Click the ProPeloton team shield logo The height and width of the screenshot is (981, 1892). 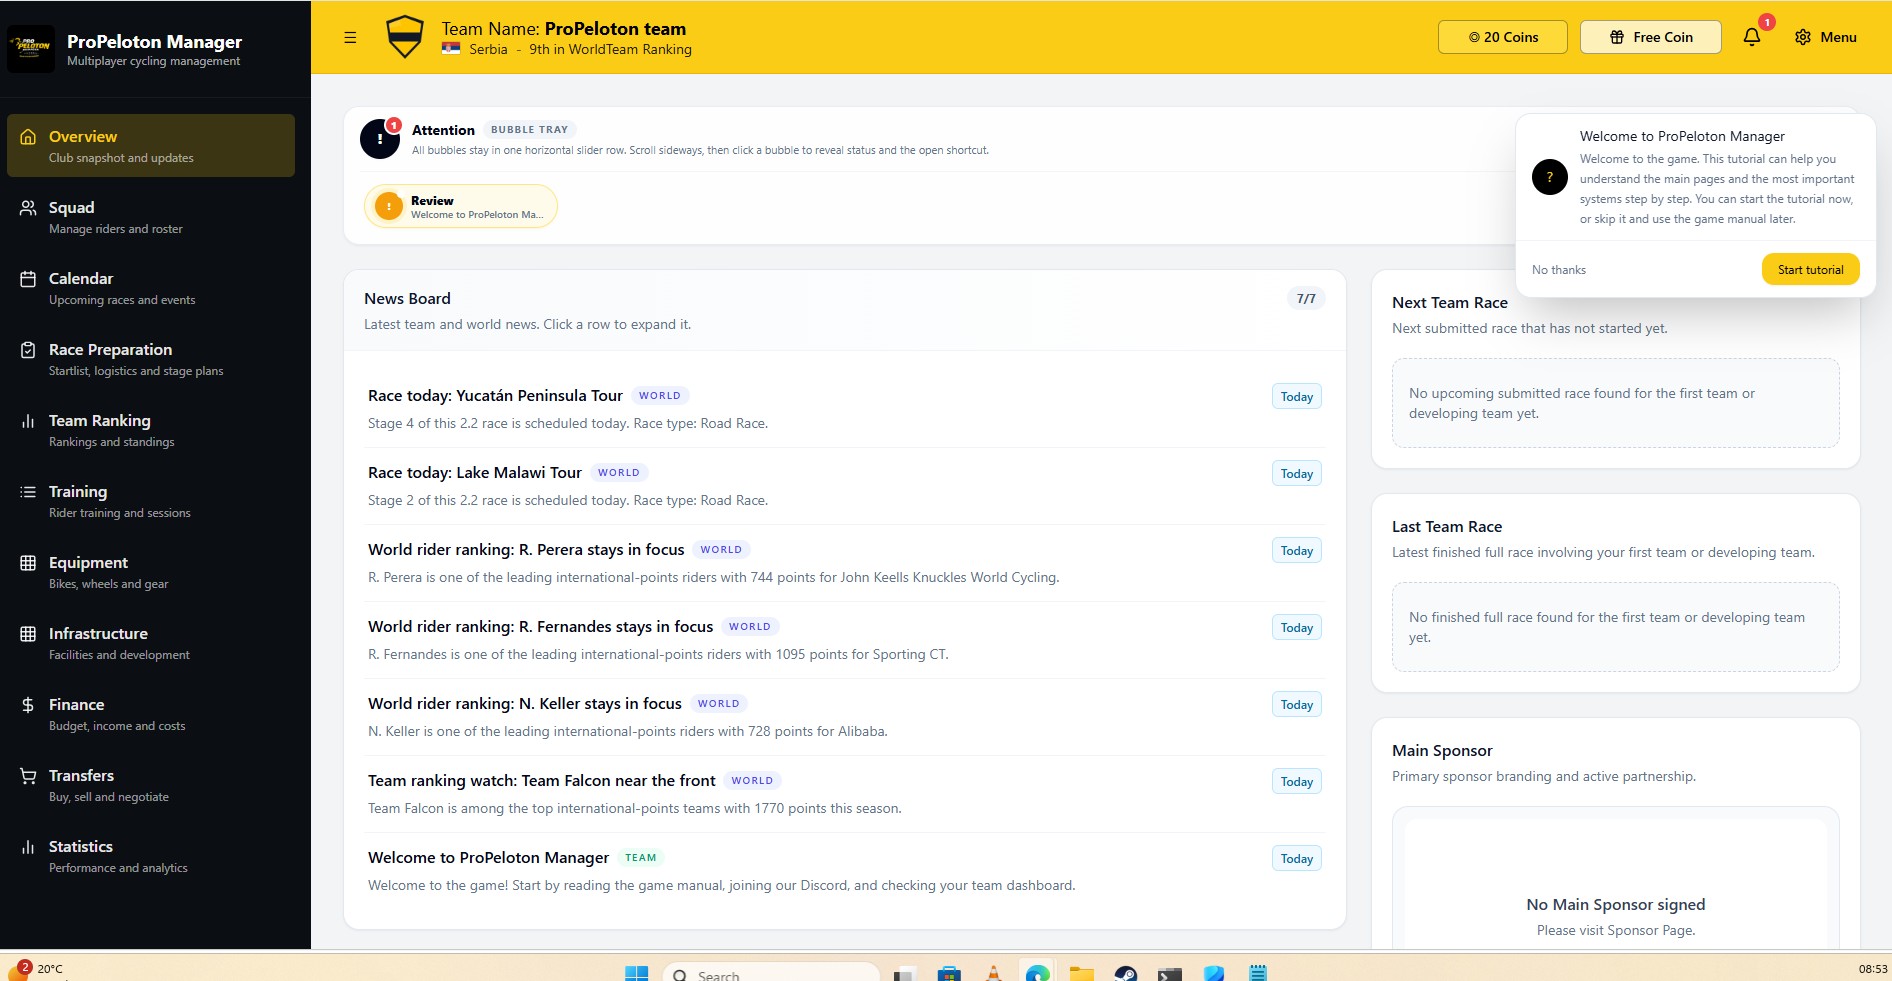405,37
